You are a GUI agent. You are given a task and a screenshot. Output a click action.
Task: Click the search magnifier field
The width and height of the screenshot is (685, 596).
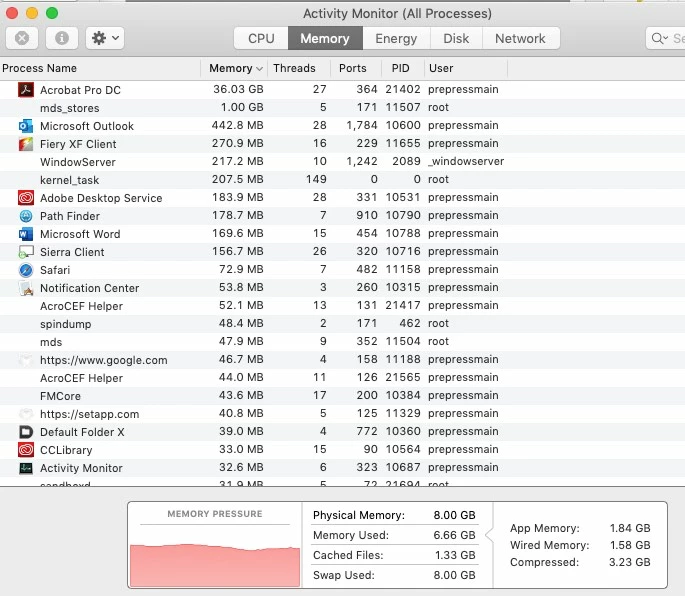pyautogui.click(x=665, y=38)
